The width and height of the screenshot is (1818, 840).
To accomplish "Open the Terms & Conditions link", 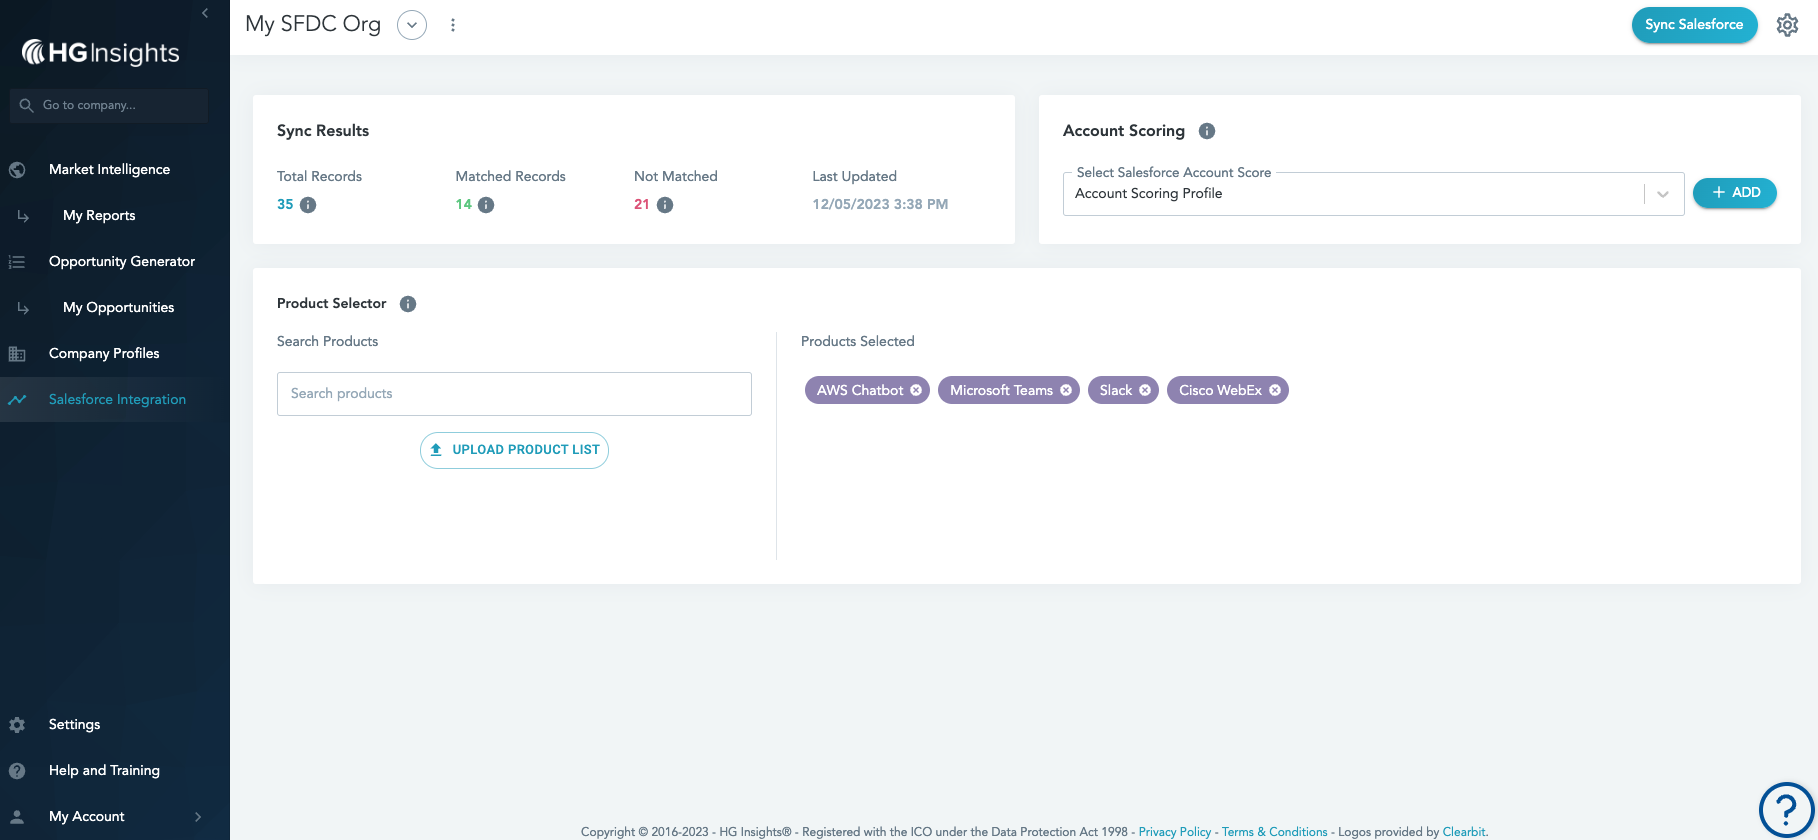I will (1275, 832).
